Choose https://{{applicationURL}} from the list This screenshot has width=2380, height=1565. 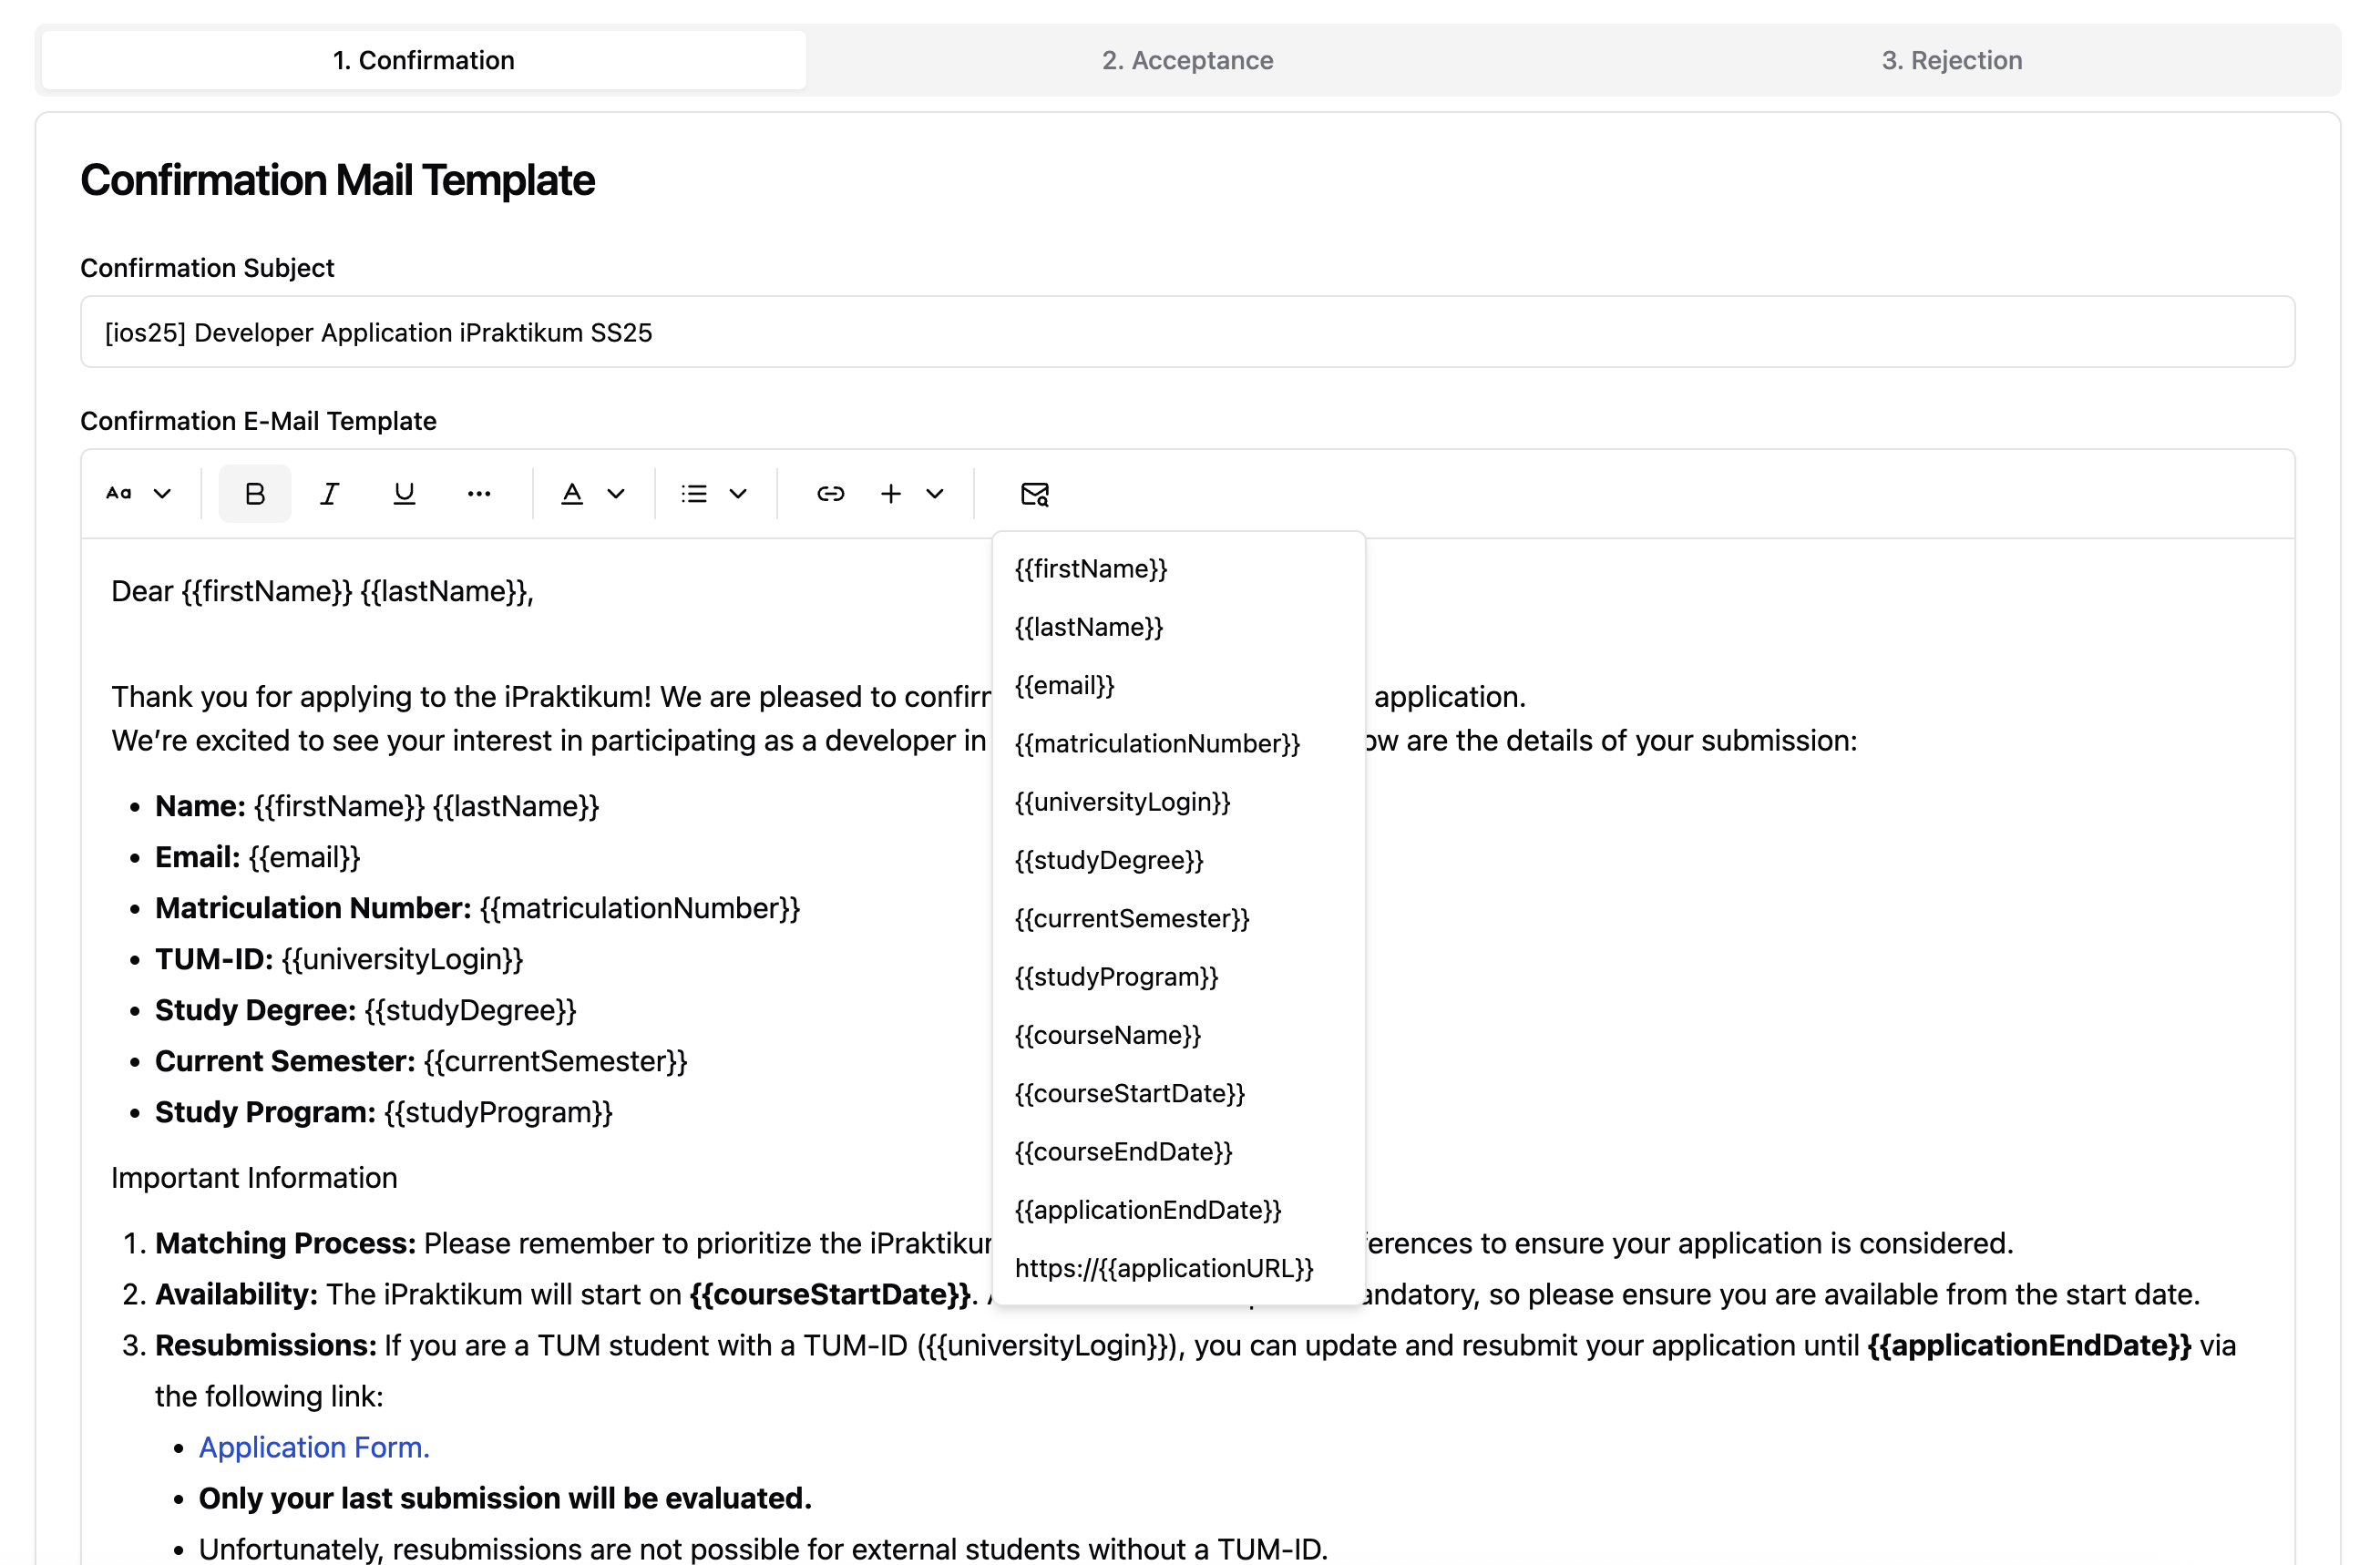click(x=1164, y=1268)
